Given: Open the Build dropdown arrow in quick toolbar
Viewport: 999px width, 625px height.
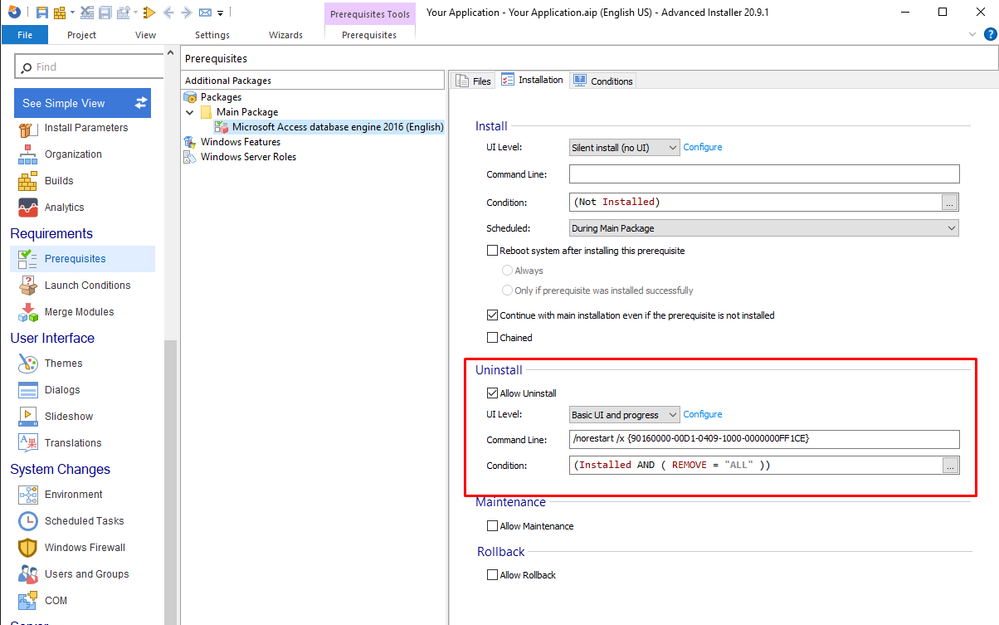Looking at the screenshot, I should (72, 12).
